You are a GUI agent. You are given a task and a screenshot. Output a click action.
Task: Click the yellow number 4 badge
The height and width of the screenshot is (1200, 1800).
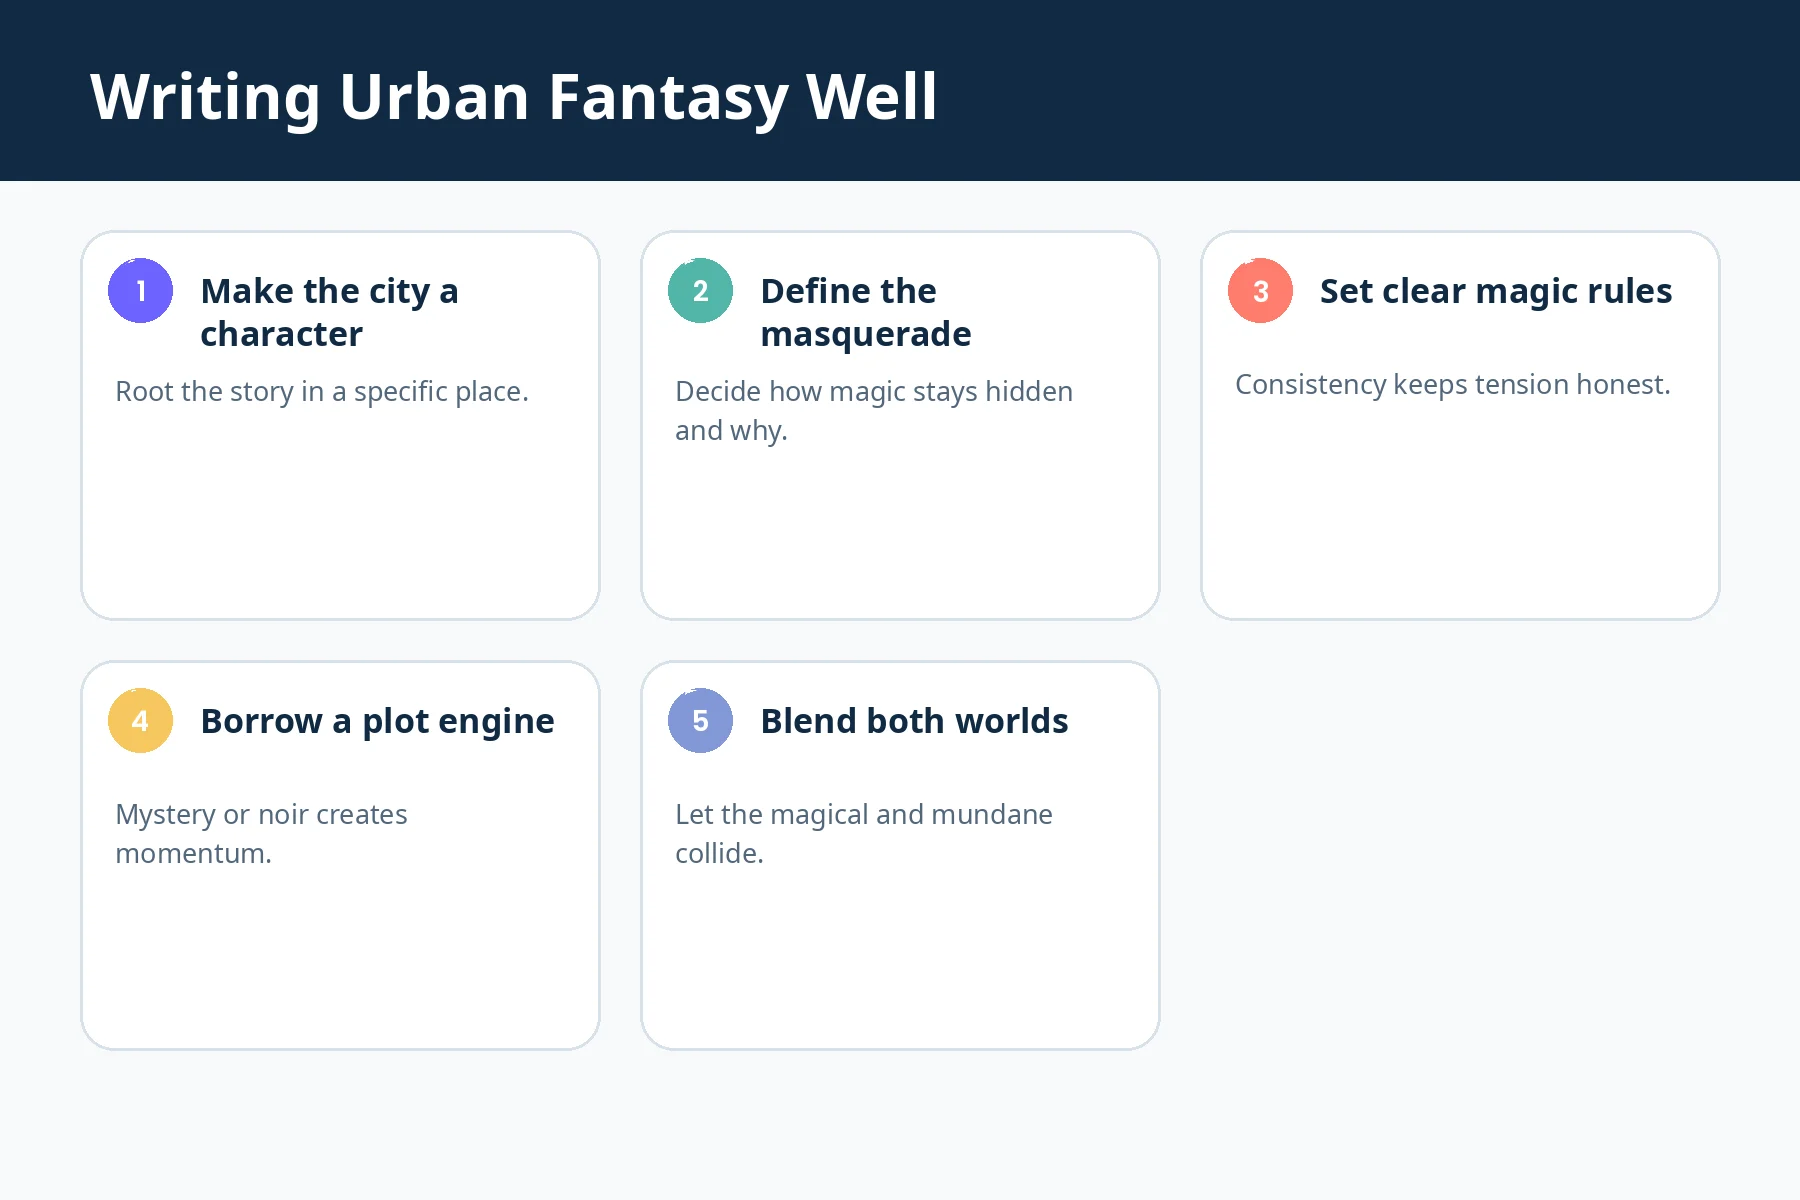tap(140, 720)
